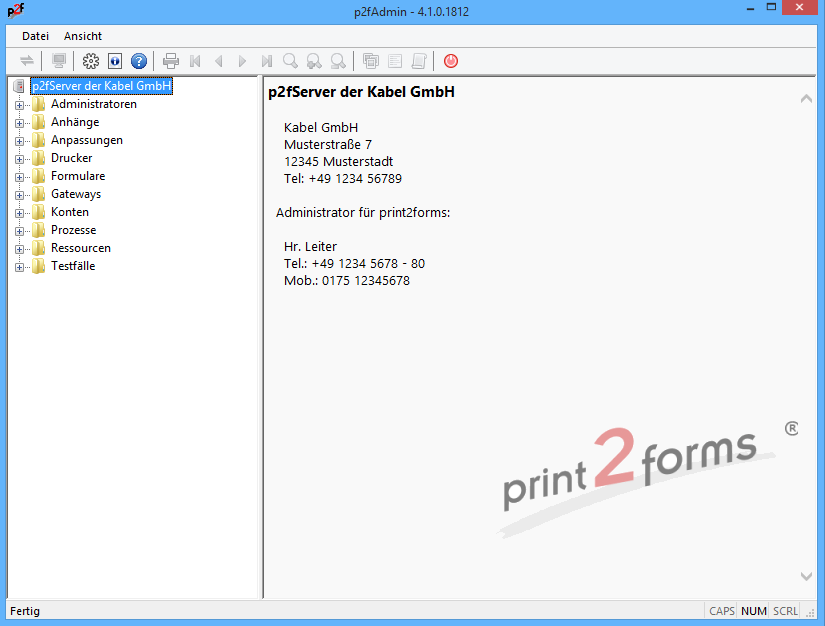The image size is (825, 626).
Task: Click the connect arrows toolbar icon
Action: [x=27, y=61]
